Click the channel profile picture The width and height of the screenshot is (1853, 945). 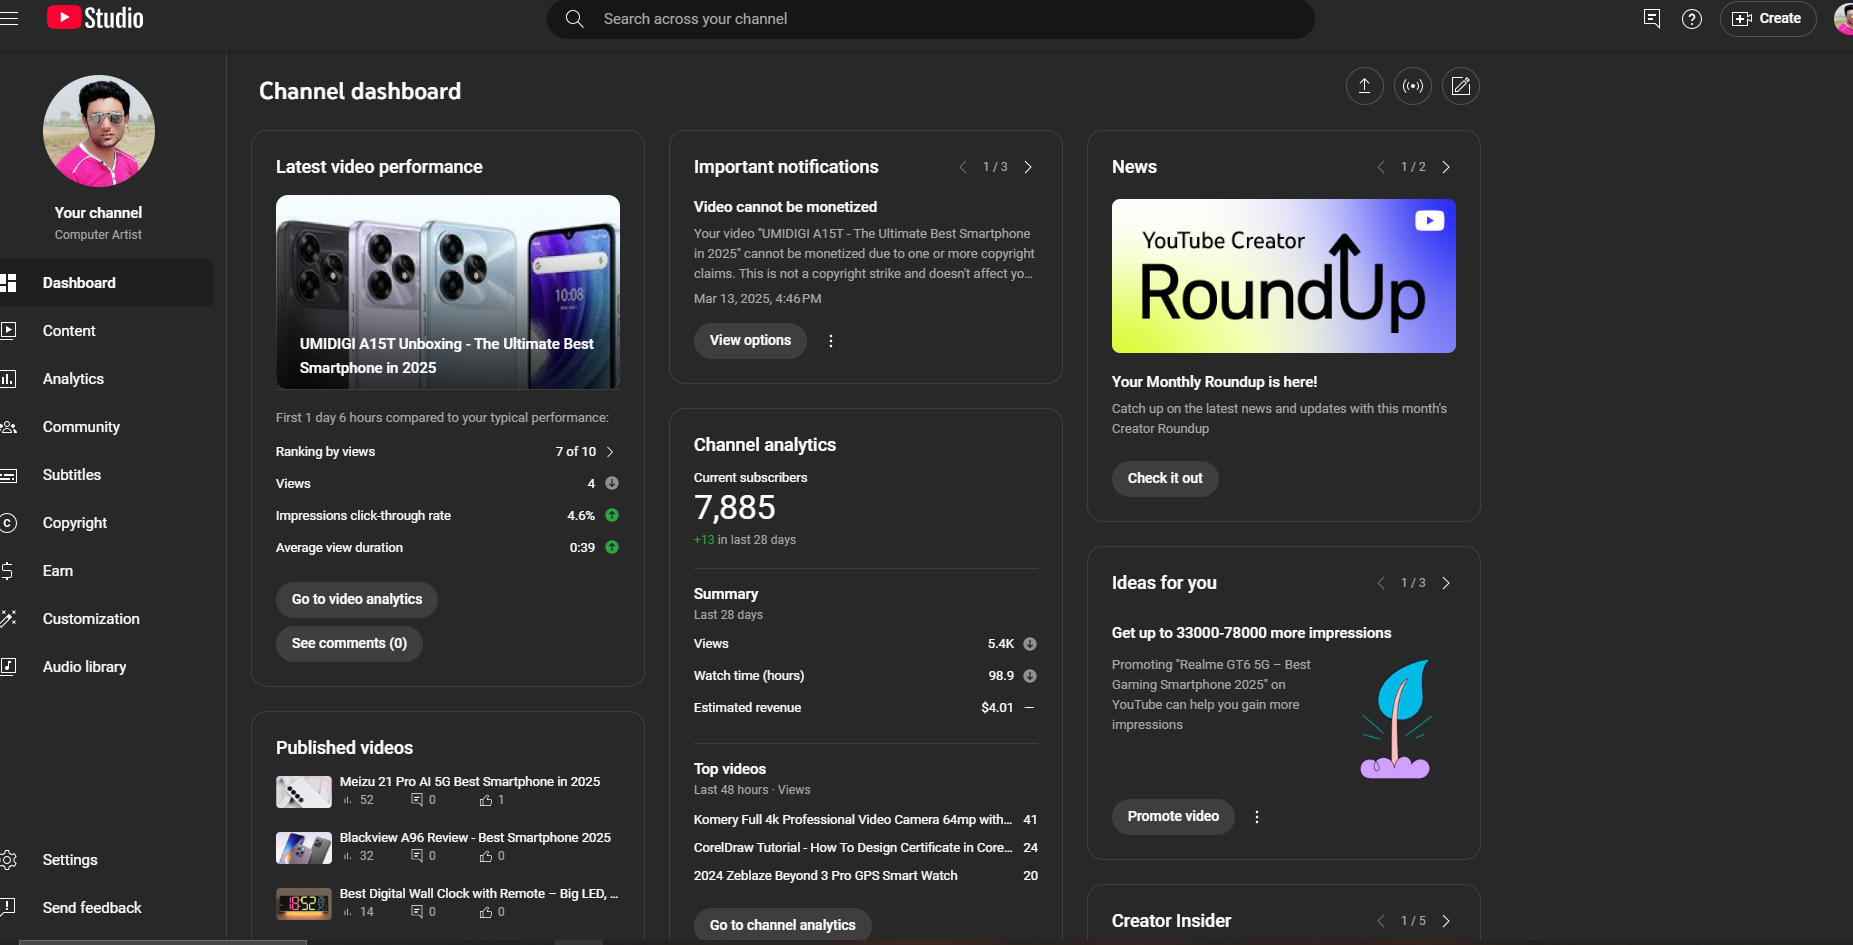click(x=99, y=131)
